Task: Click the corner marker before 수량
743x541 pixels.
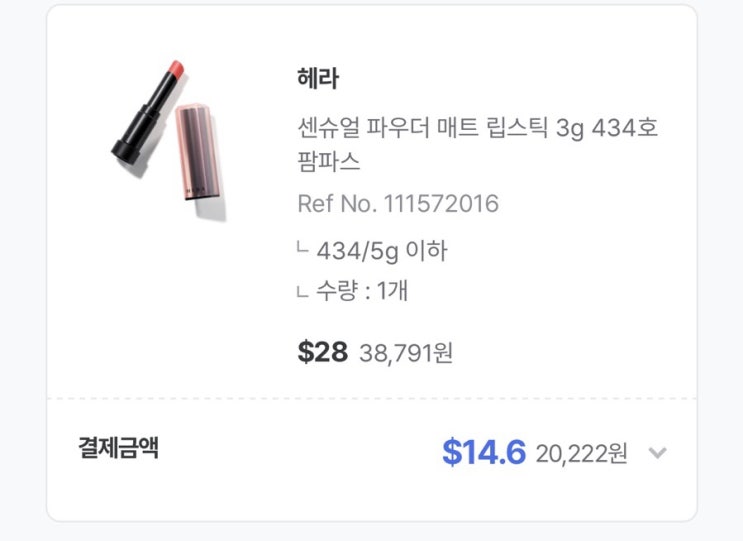Action: 302,292
